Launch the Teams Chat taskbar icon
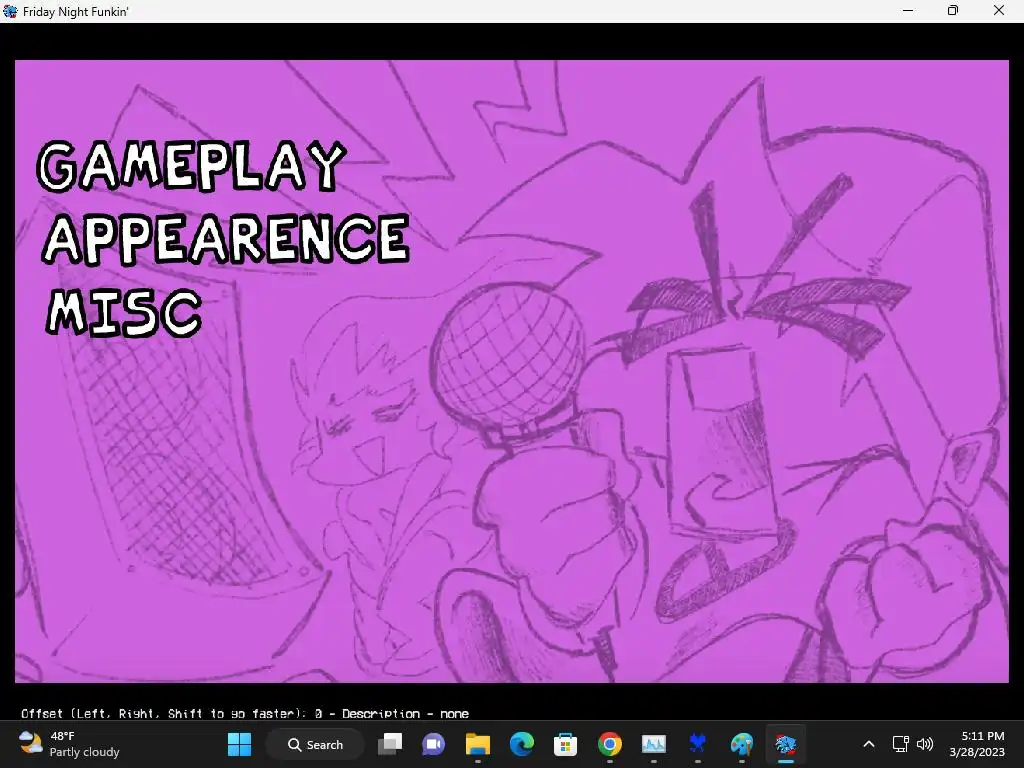Screen dimensions: 1024x768 tap(434, 744)
